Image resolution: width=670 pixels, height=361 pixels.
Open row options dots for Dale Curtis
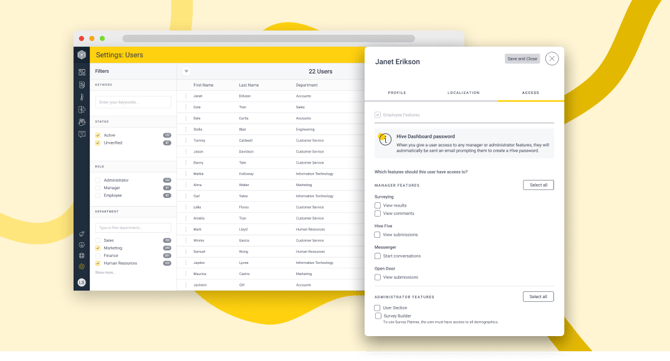click(186, 118)
